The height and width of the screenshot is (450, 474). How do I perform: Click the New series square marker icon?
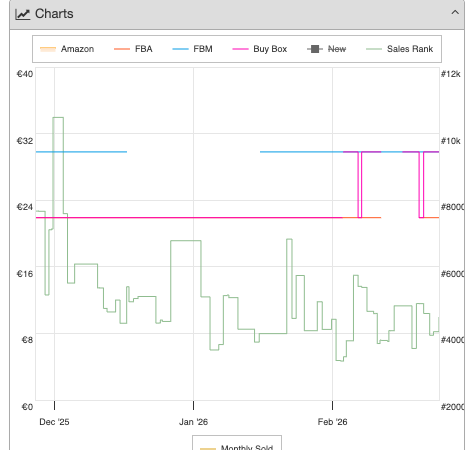(315, 49)
